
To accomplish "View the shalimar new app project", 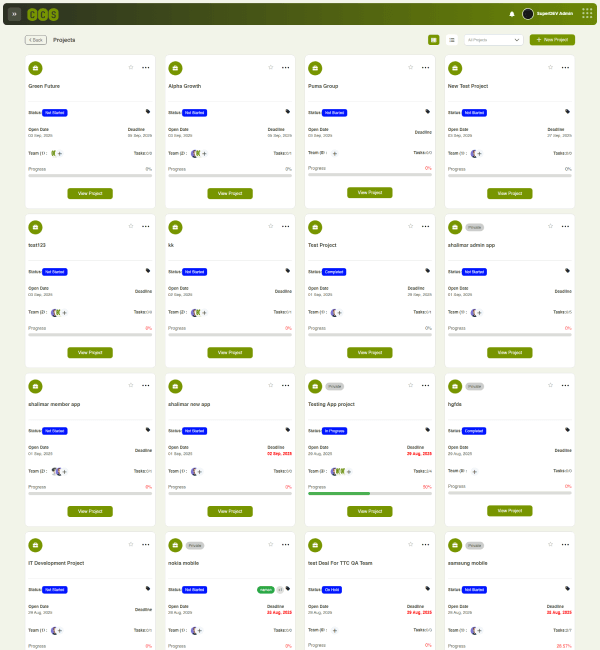I will point(230,511).
